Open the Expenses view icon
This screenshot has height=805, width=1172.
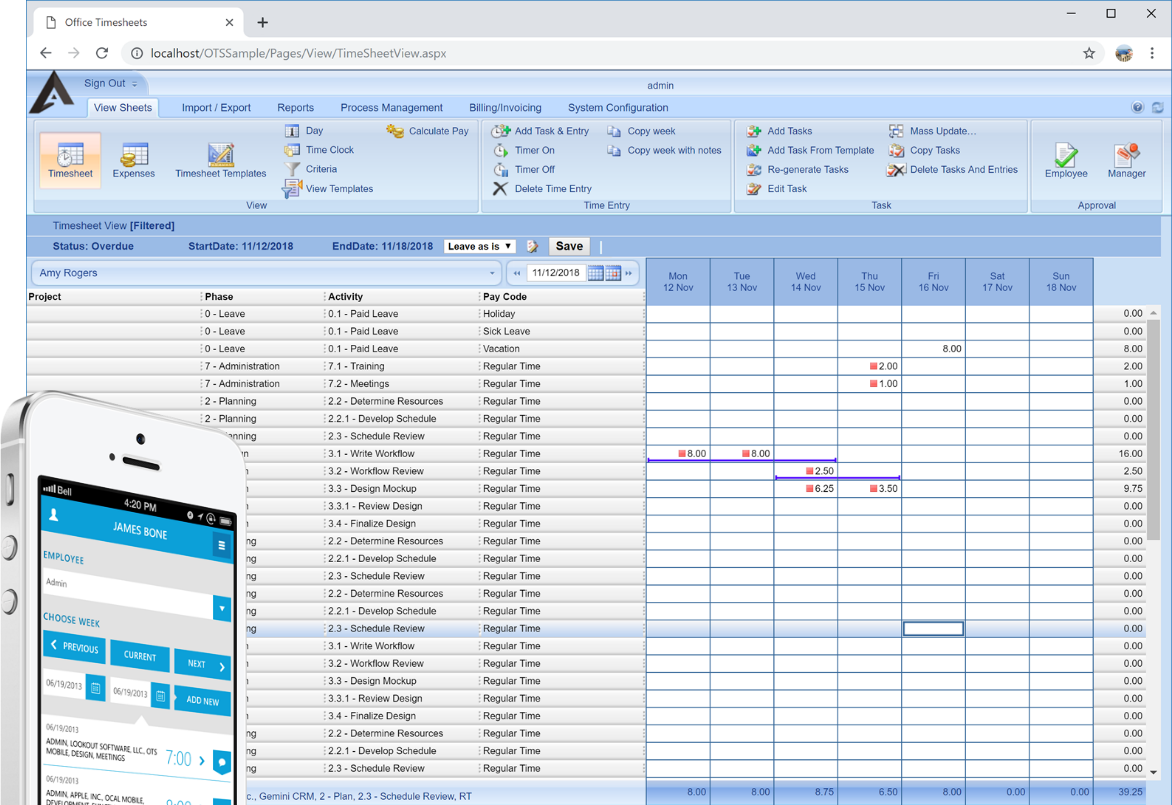[x=133, y=155]
